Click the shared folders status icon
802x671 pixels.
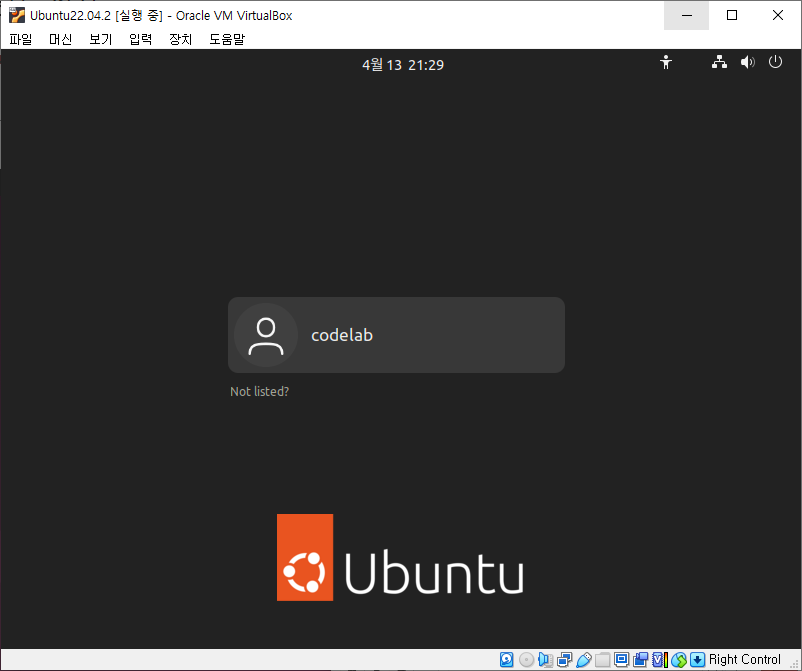pos(603,660)
